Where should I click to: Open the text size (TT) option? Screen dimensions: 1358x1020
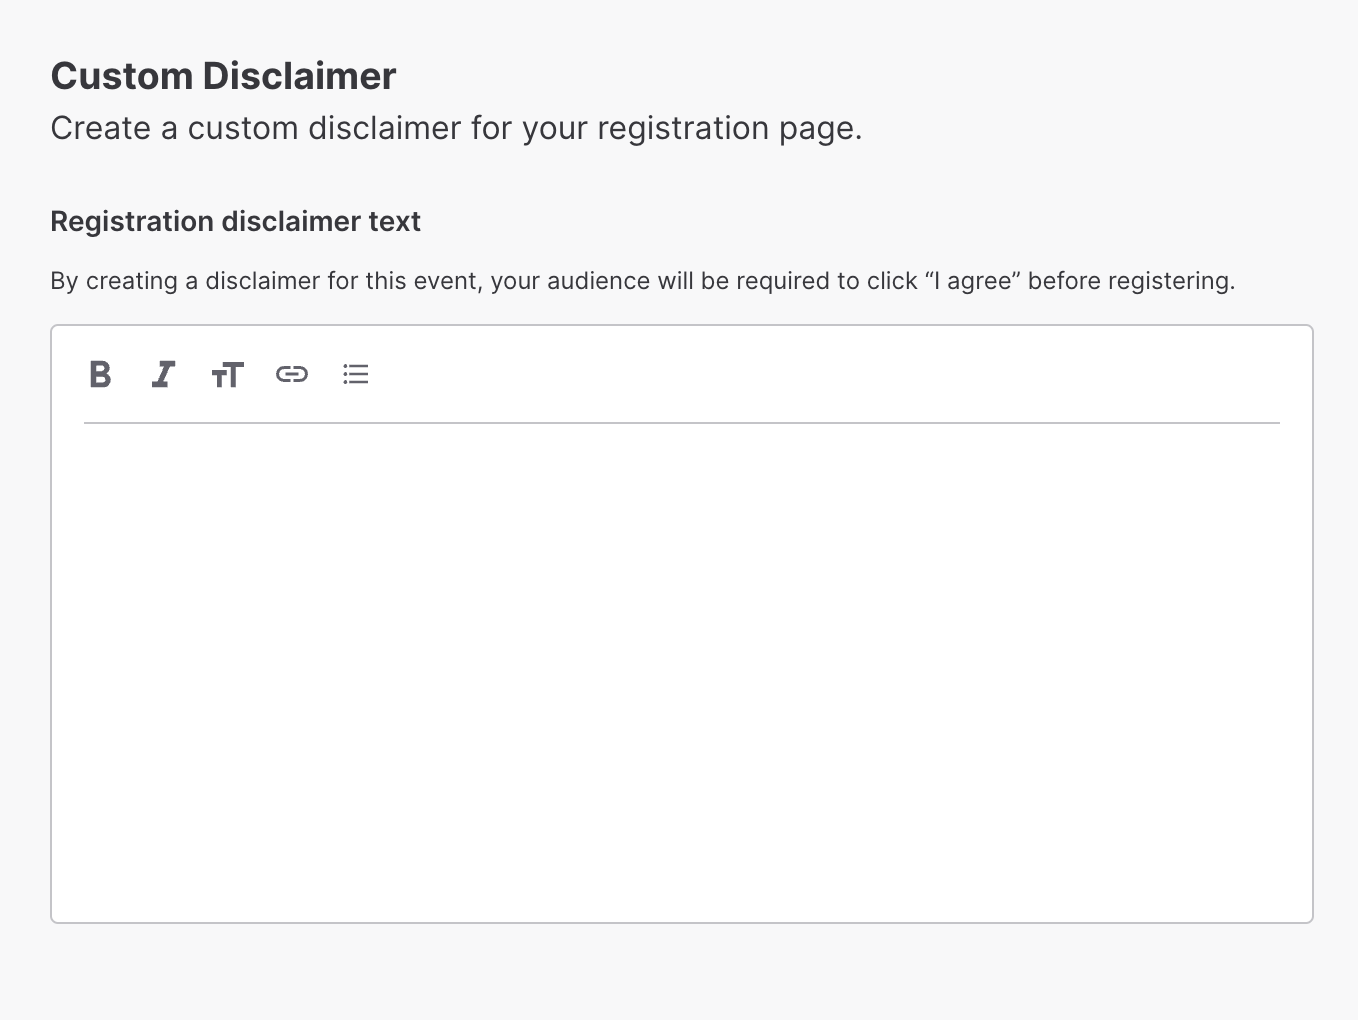pos(227,375)
